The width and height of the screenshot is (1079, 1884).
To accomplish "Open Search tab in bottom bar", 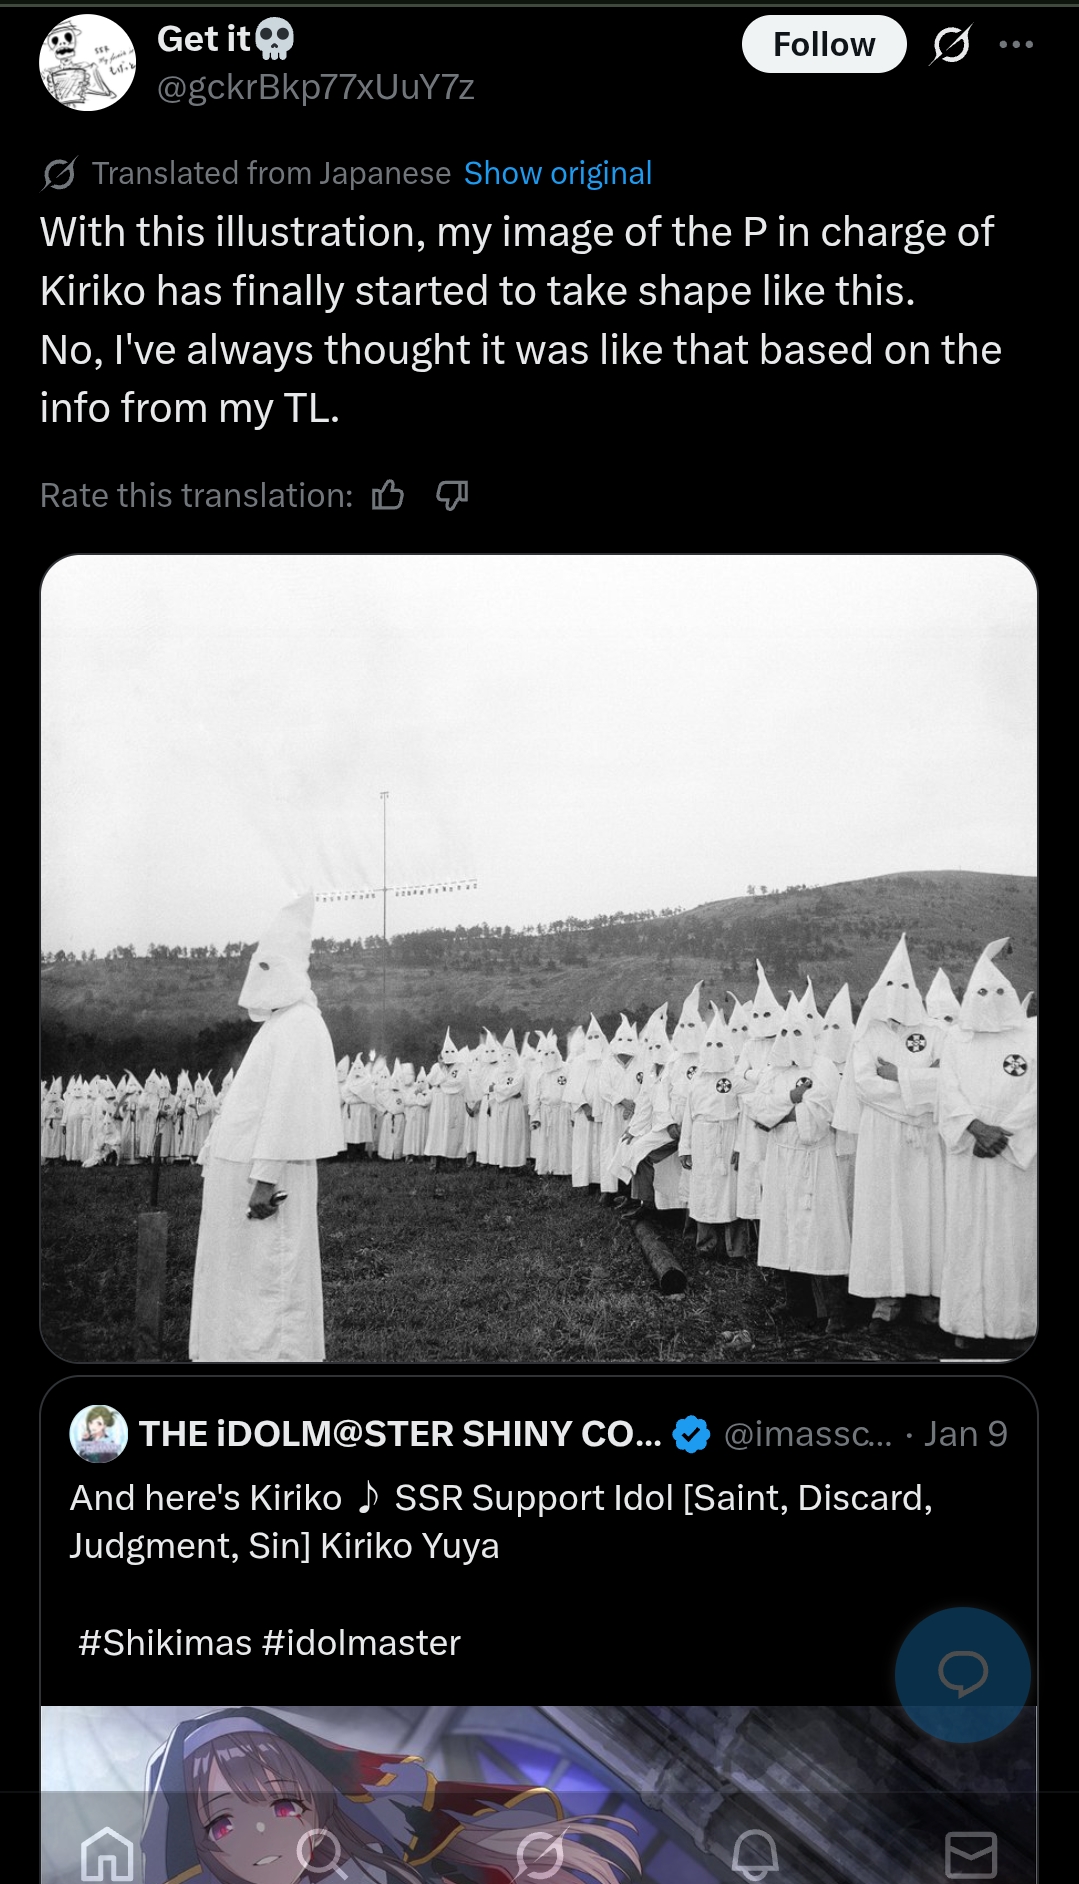I will [322, 1854].
